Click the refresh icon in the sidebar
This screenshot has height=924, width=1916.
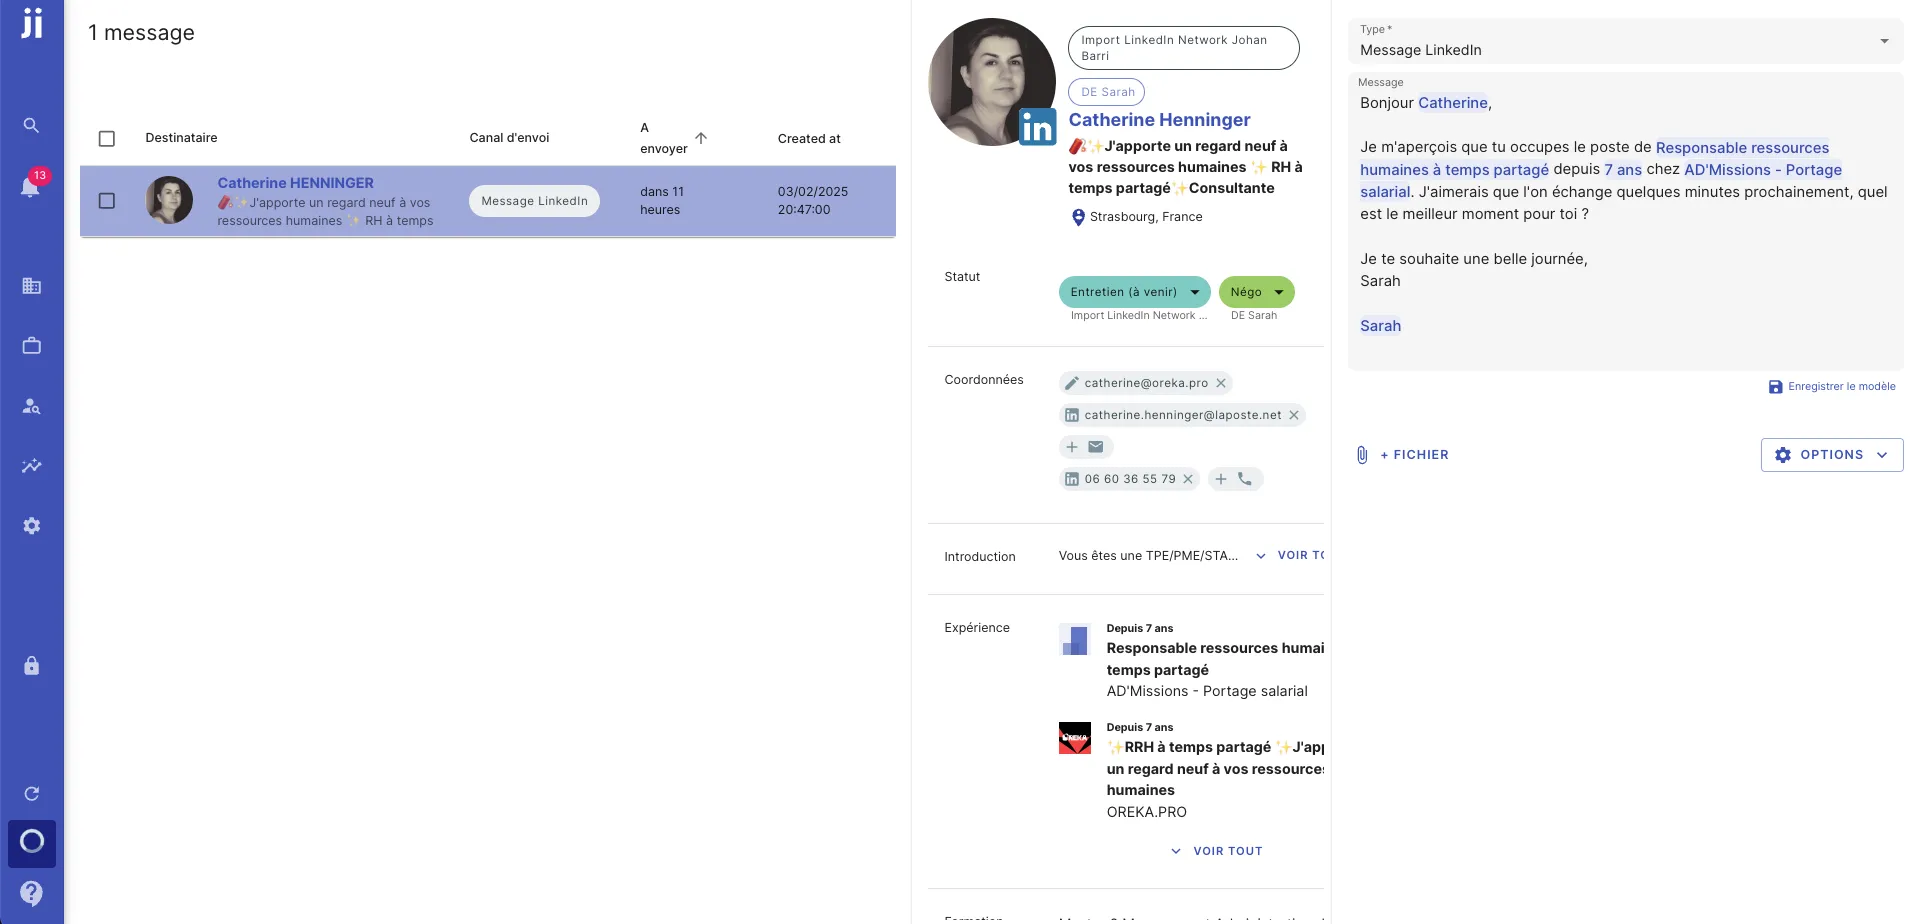[x=32, y=792]
